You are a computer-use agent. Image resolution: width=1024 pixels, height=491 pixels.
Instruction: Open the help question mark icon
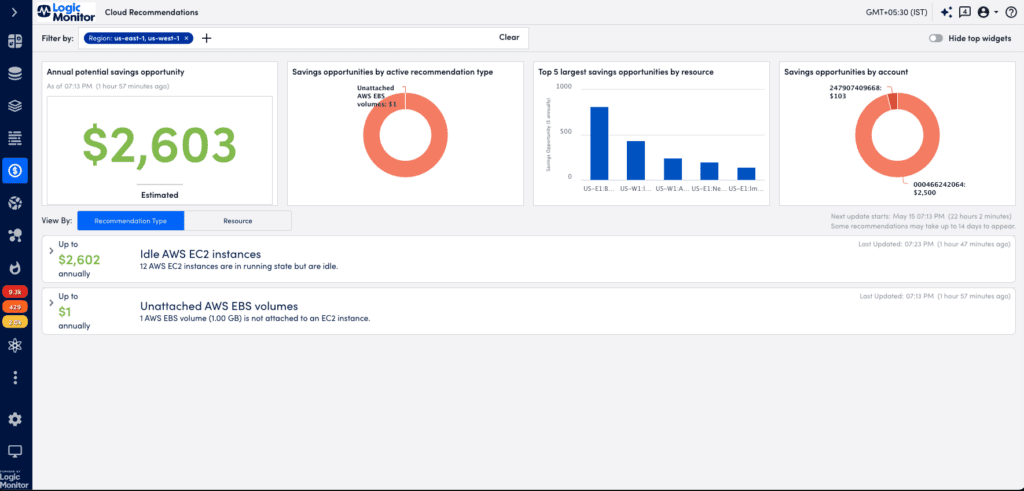pyautogui.click(x=1010, y=12)
